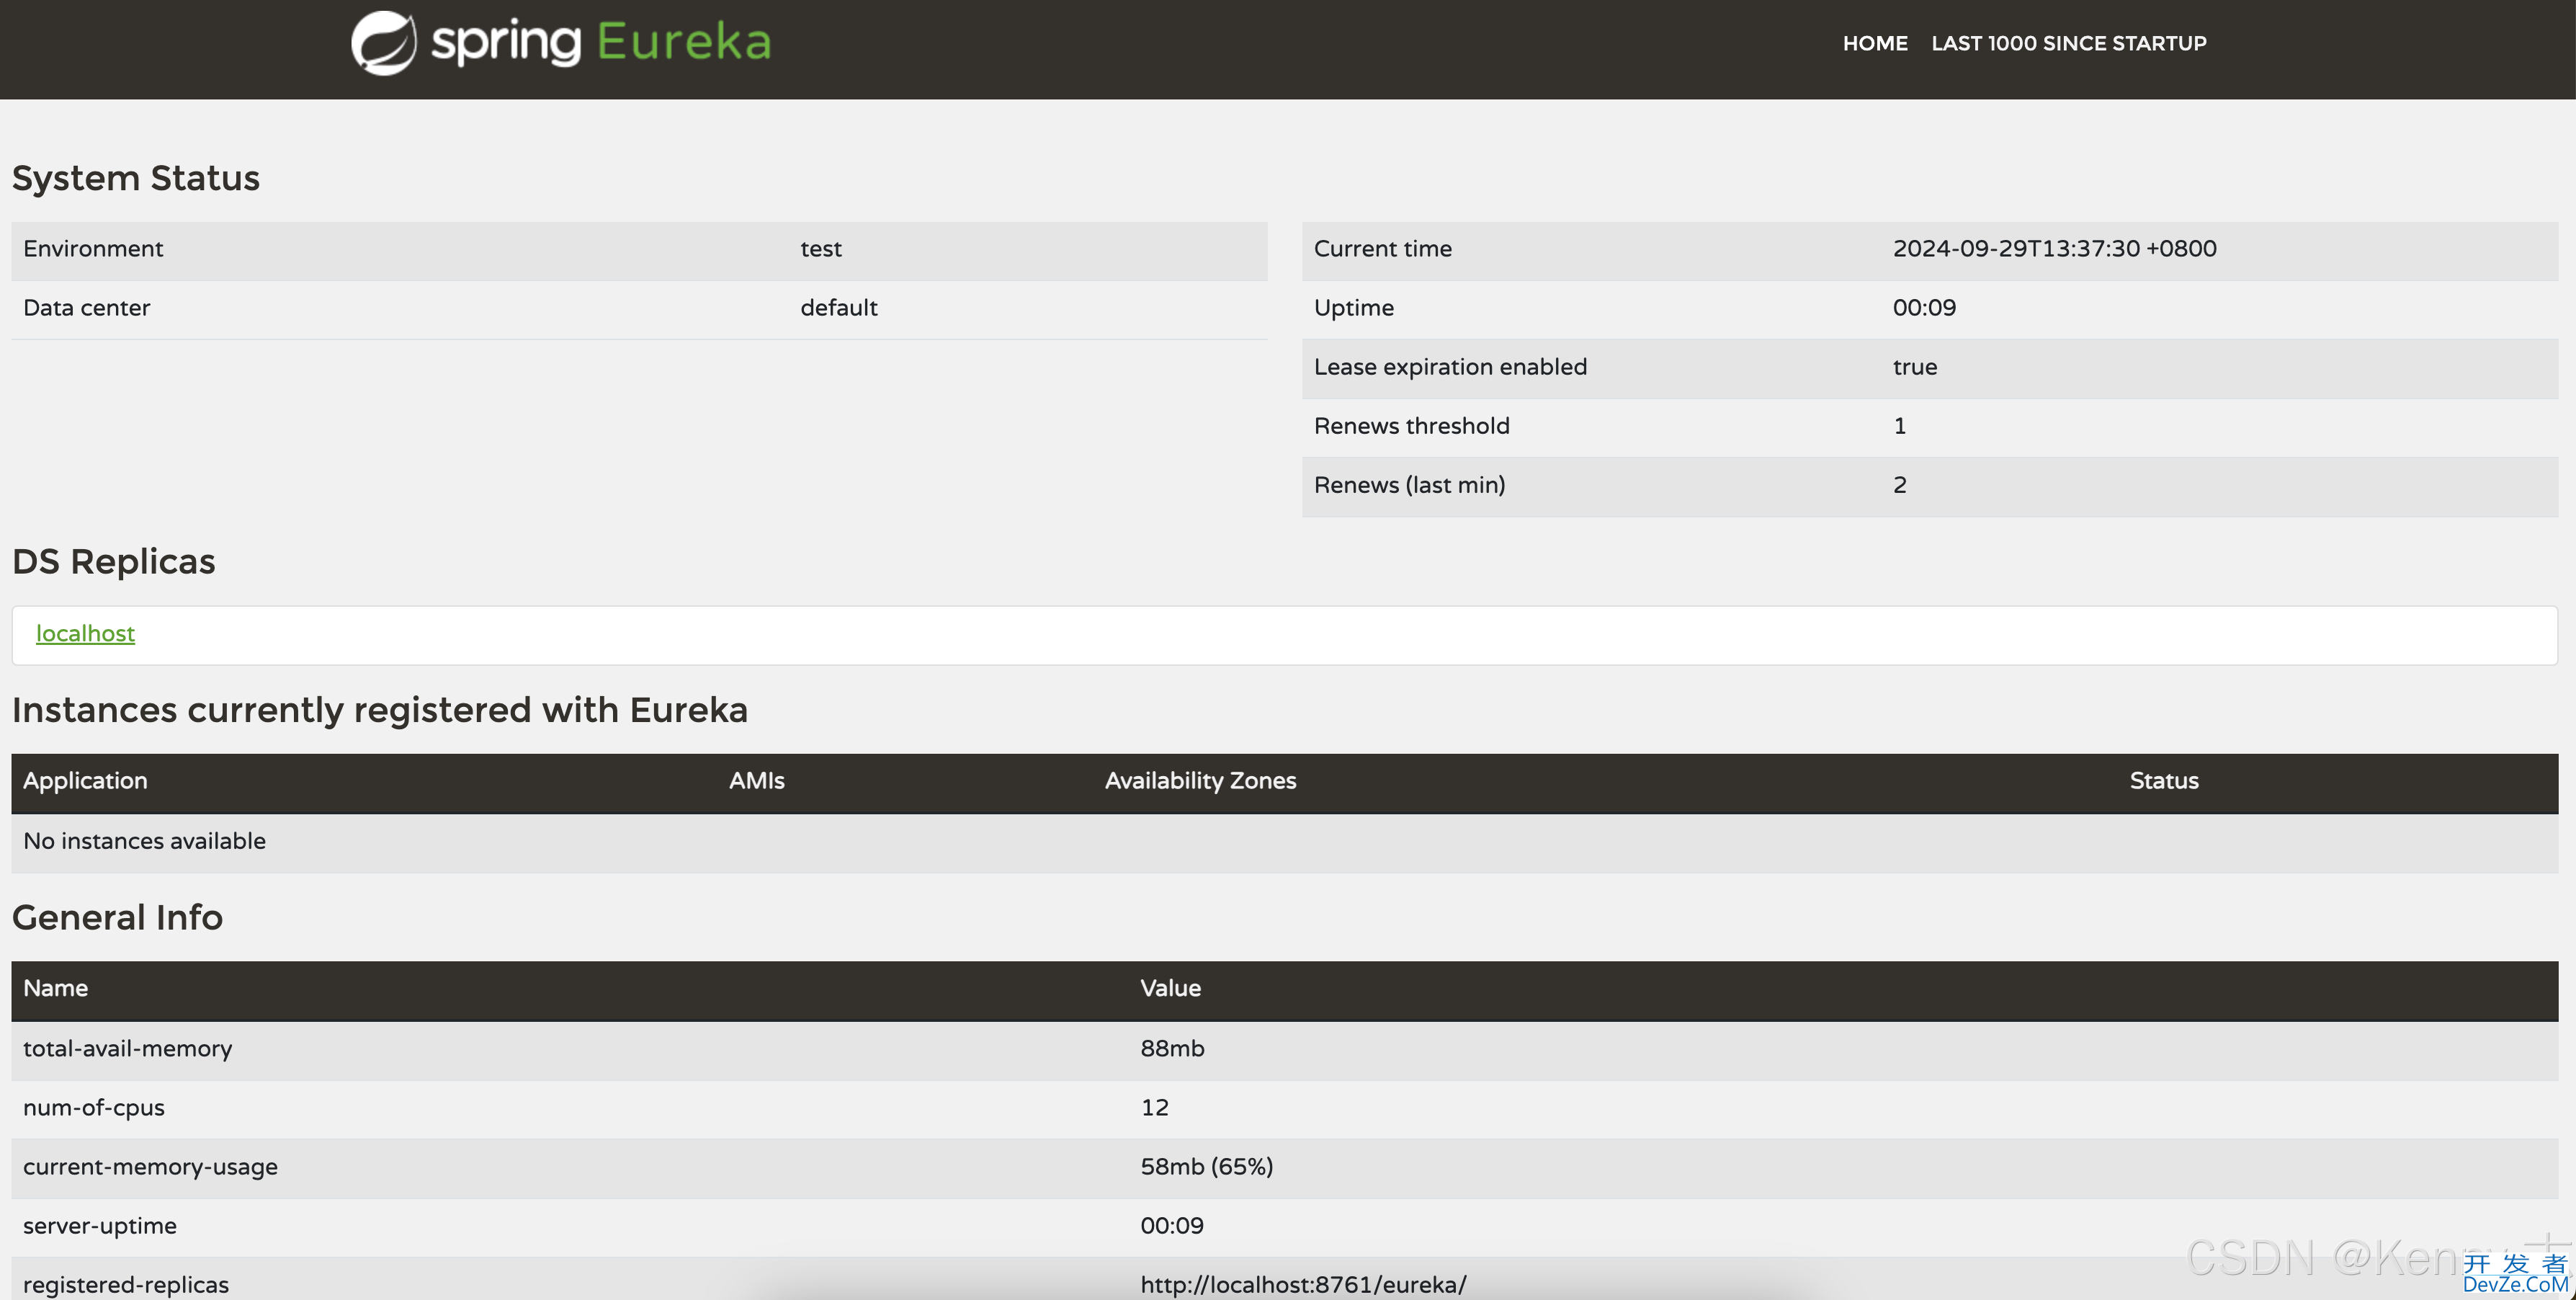
Task: Click the total-avail-memory row name
Action: tap(128, 1049)
